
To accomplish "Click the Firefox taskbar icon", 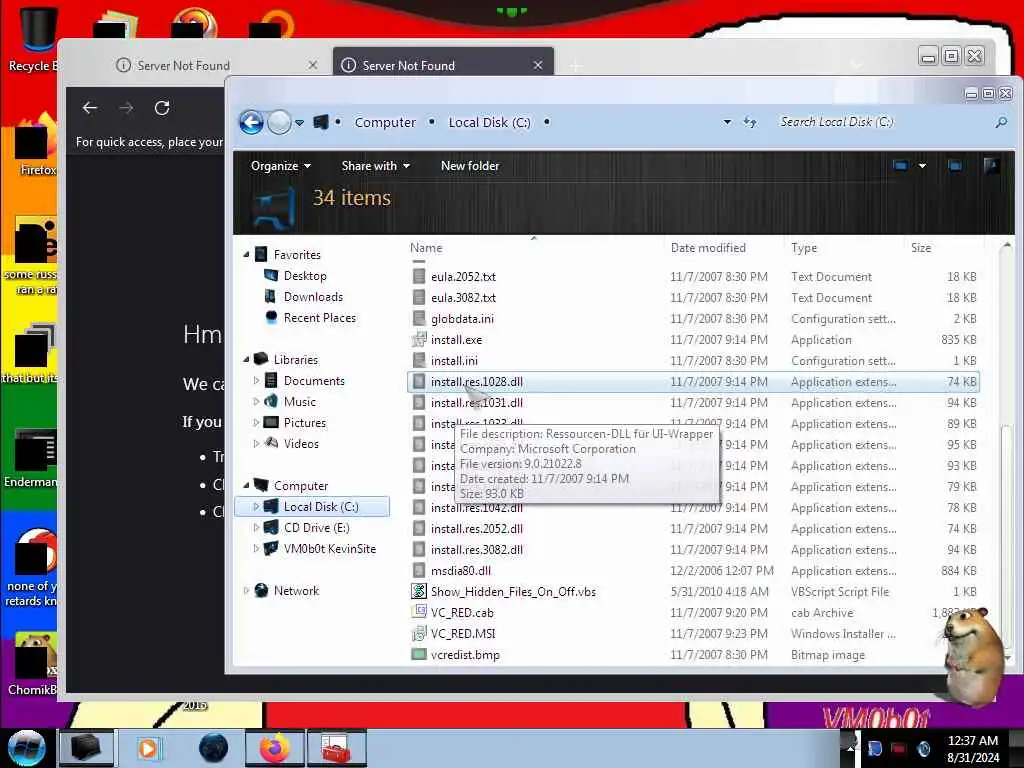I will pyautogui.click(x=274, y=748).
